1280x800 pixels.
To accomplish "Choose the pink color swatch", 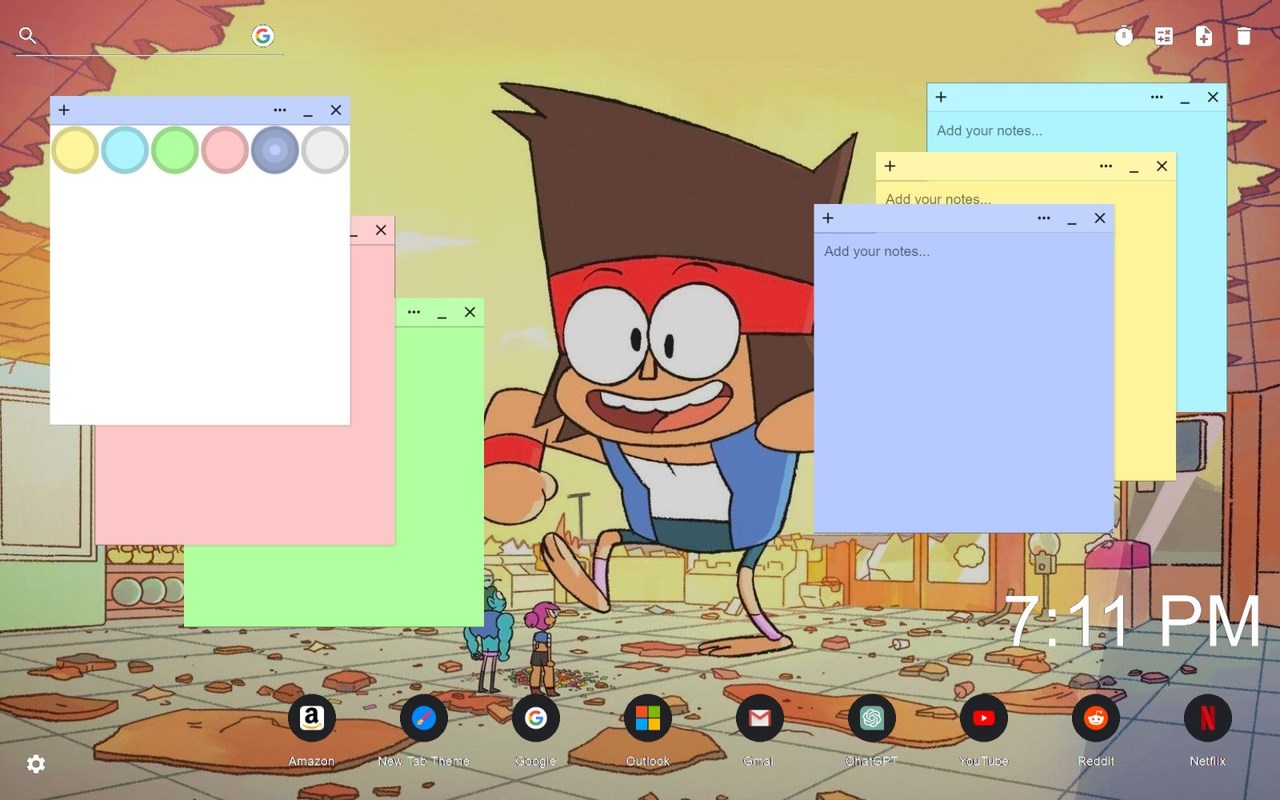I will [225, 150].
